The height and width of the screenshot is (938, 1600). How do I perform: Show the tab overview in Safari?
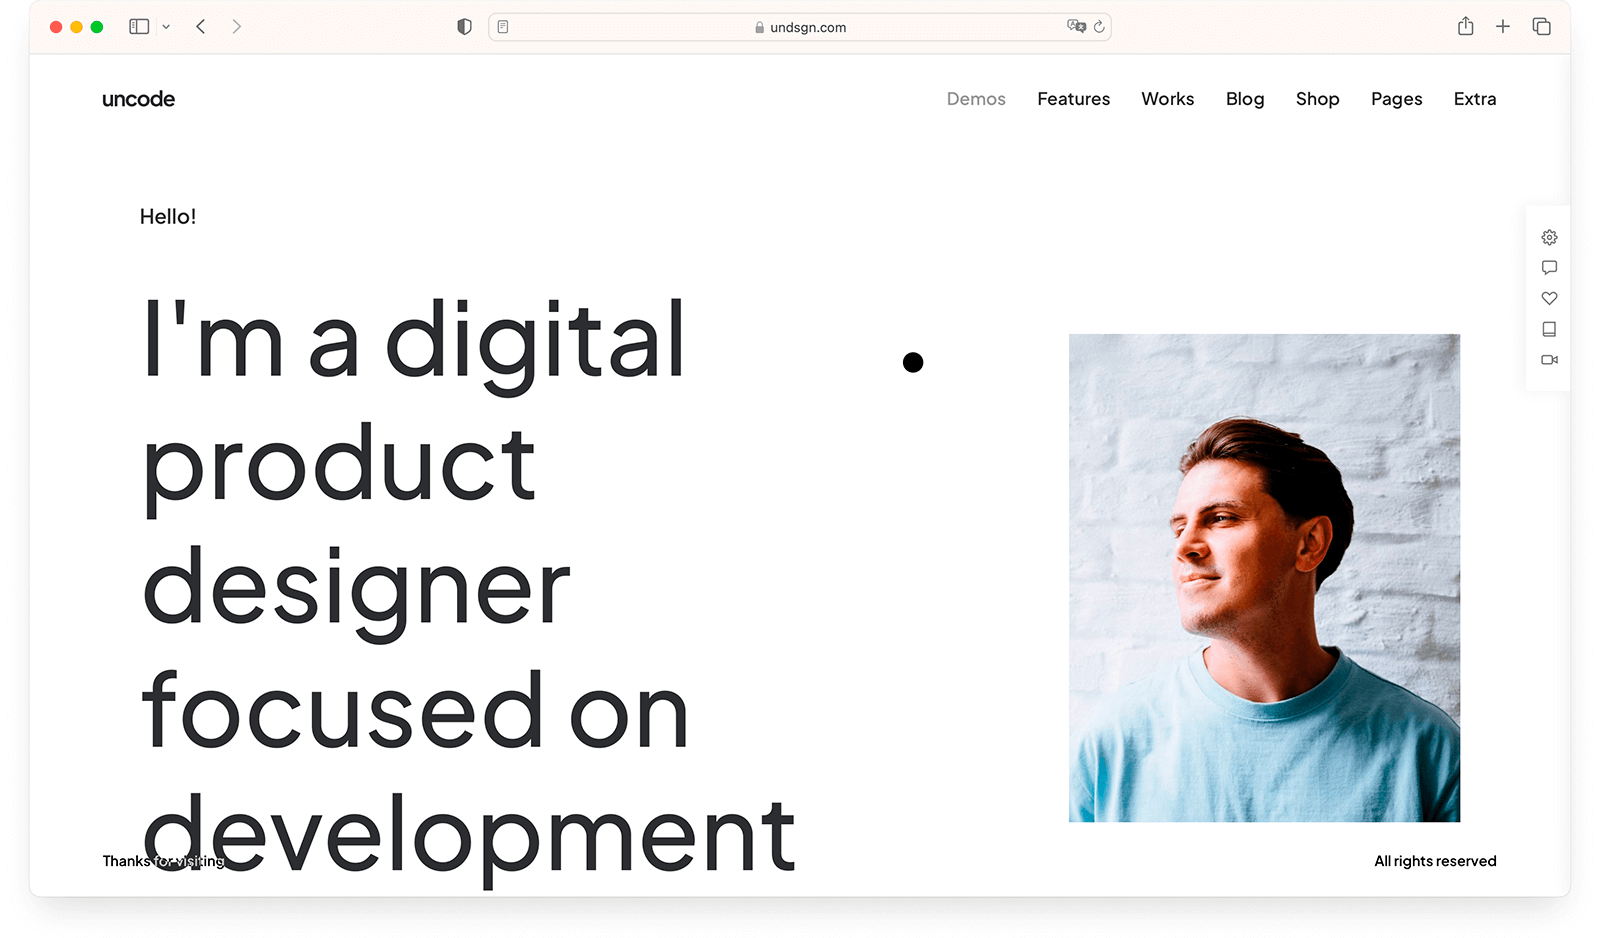1541,27
